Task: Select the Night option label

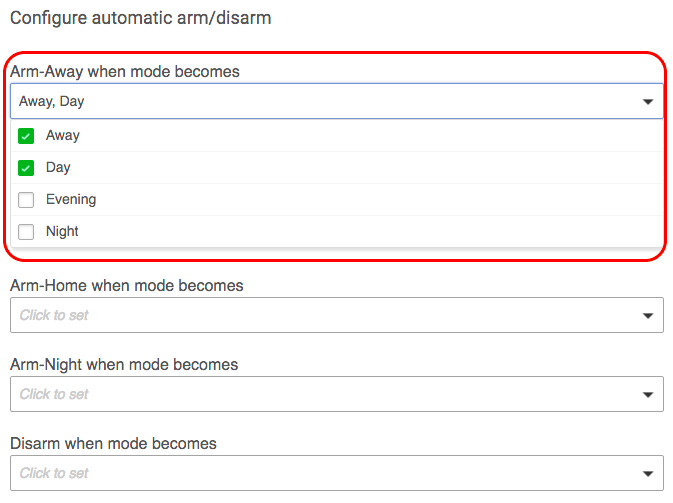Action: click(62, 232)
